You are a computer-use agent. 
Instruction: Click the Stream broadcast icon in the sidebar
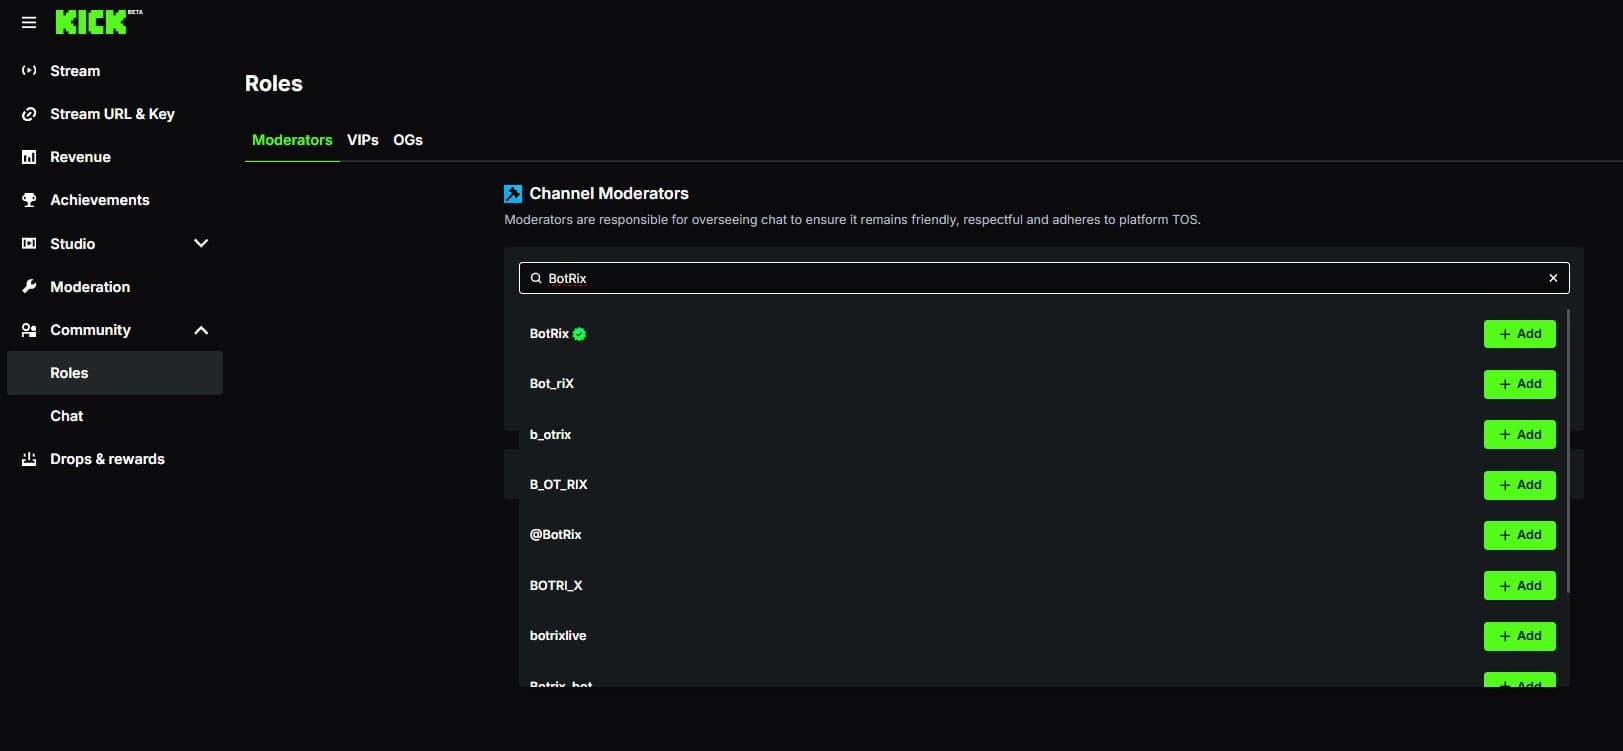(x=29, y=71)
